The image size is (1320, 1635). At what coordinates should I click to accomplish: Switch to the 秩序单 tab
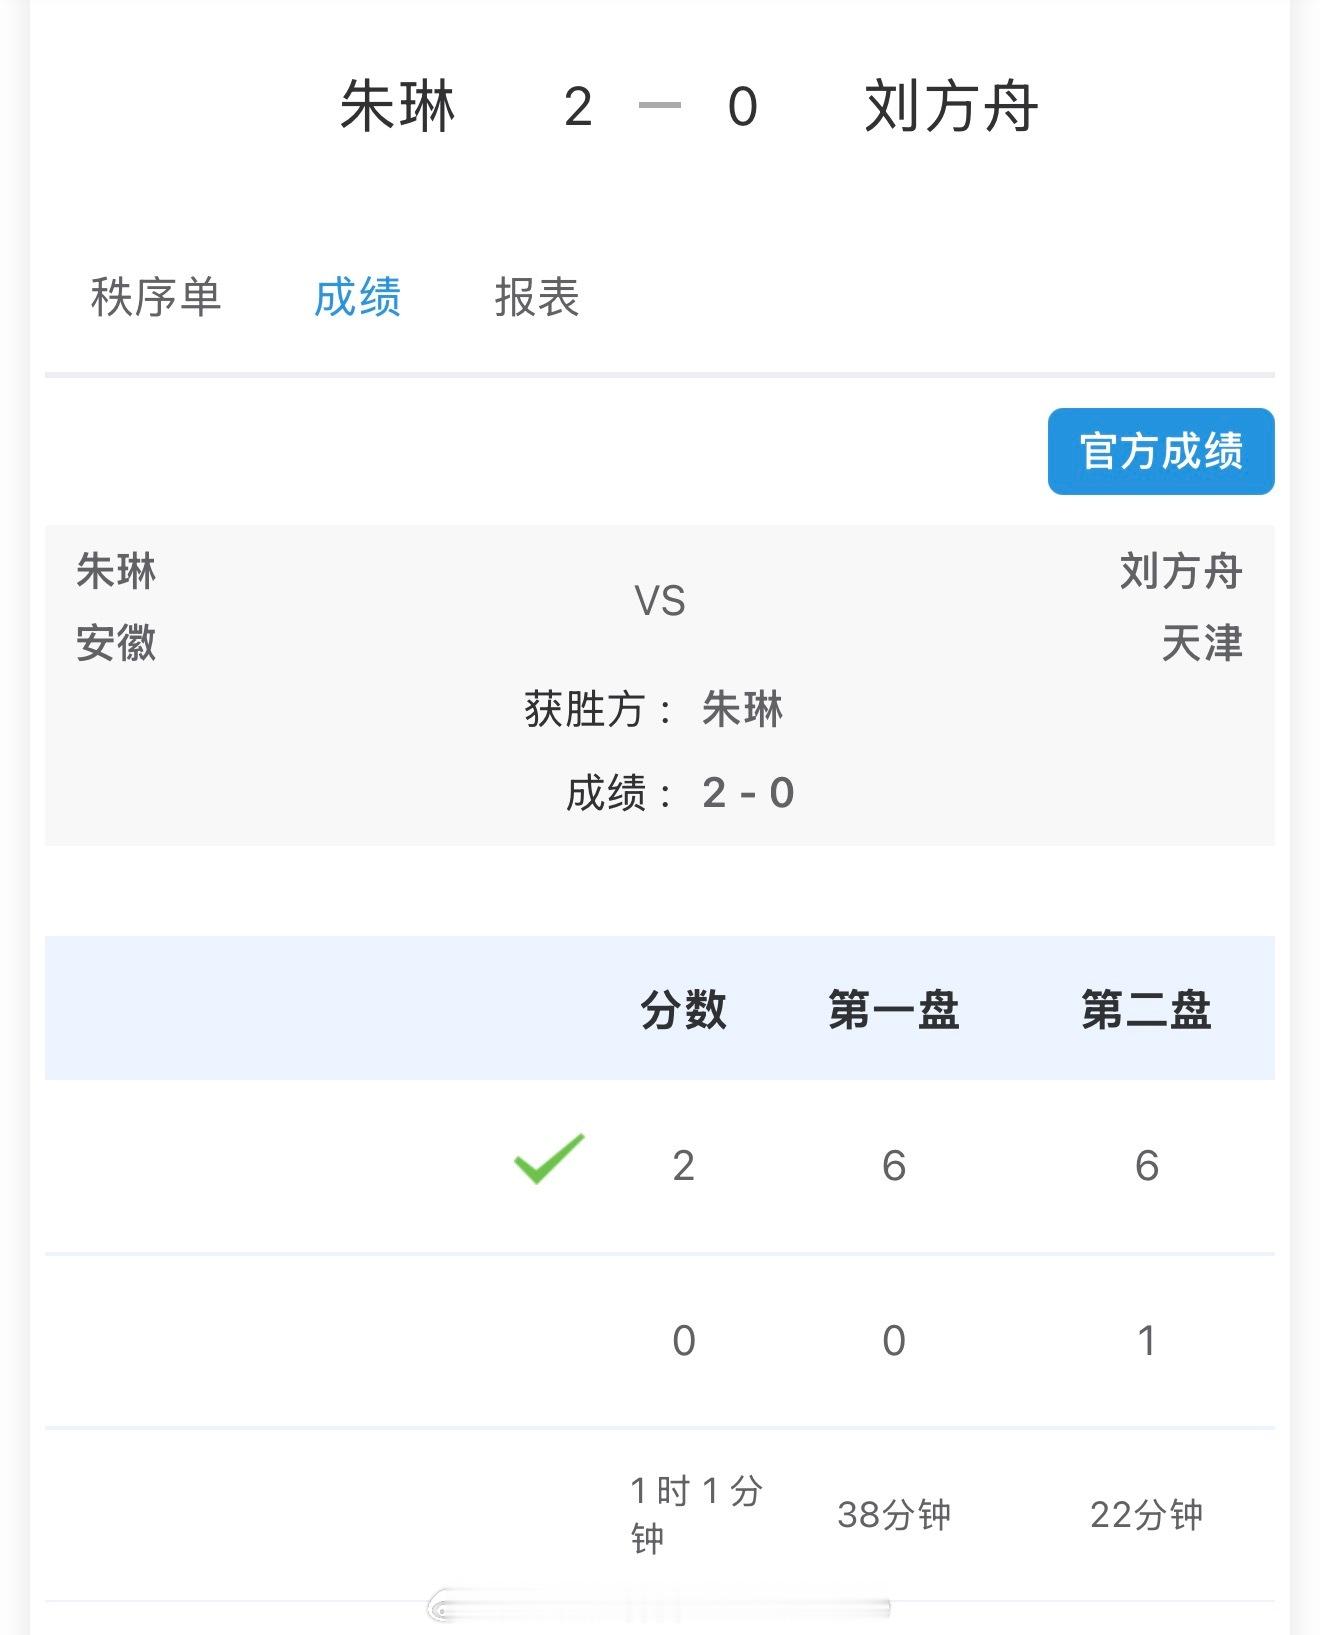point(155,297)
